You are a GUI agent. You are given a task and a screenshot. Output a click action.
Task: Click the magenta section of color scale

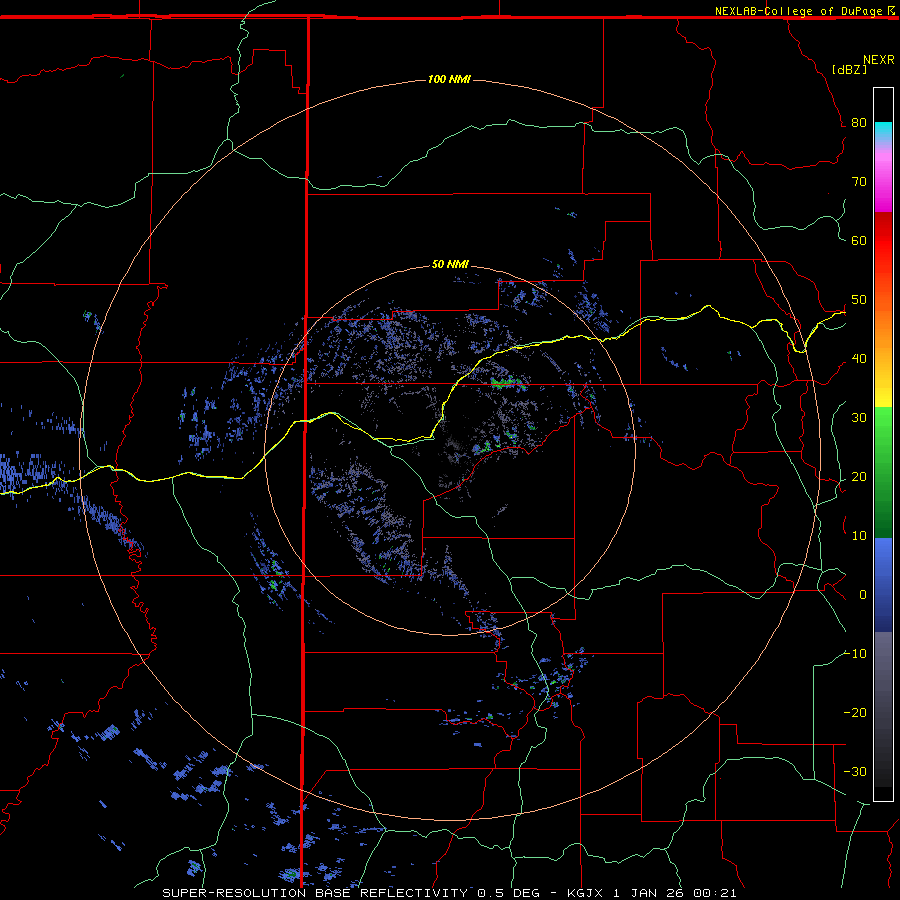point(883,187)
